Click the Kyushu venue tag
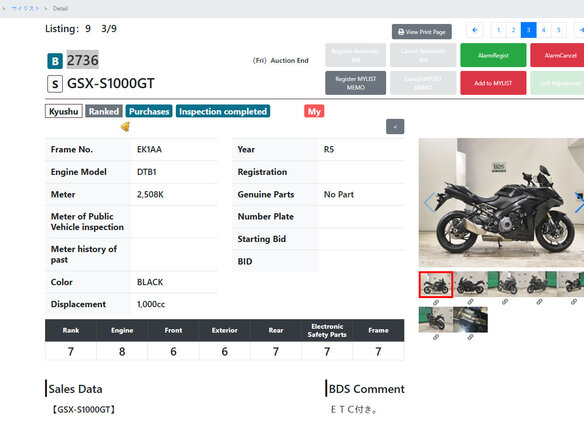Screen dimensions: 584x438 point(64,111)
